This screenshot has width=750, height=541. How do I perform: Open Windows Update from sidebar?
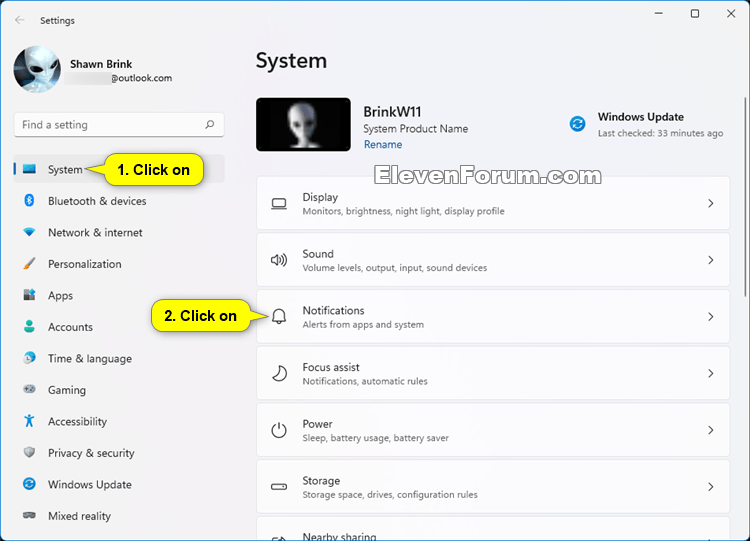point(119,485)
